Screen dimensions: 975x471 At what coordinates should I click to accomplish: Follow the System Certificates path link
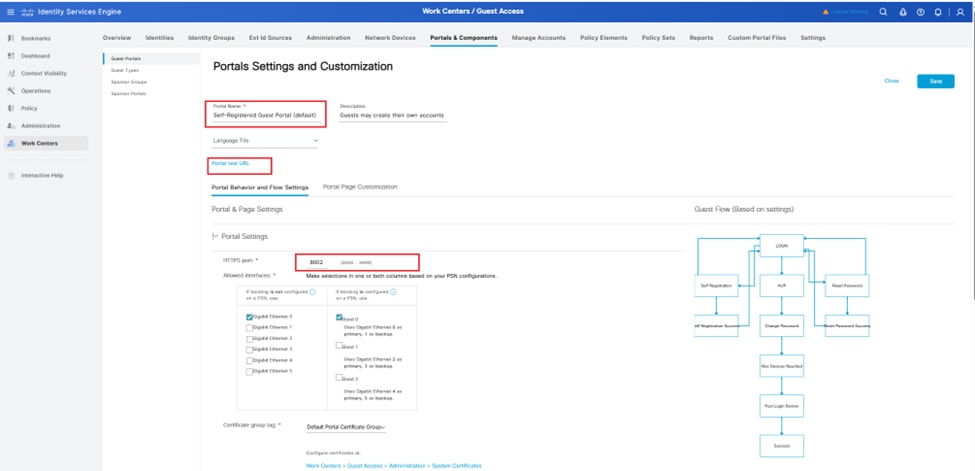click(x=394, y=465)
